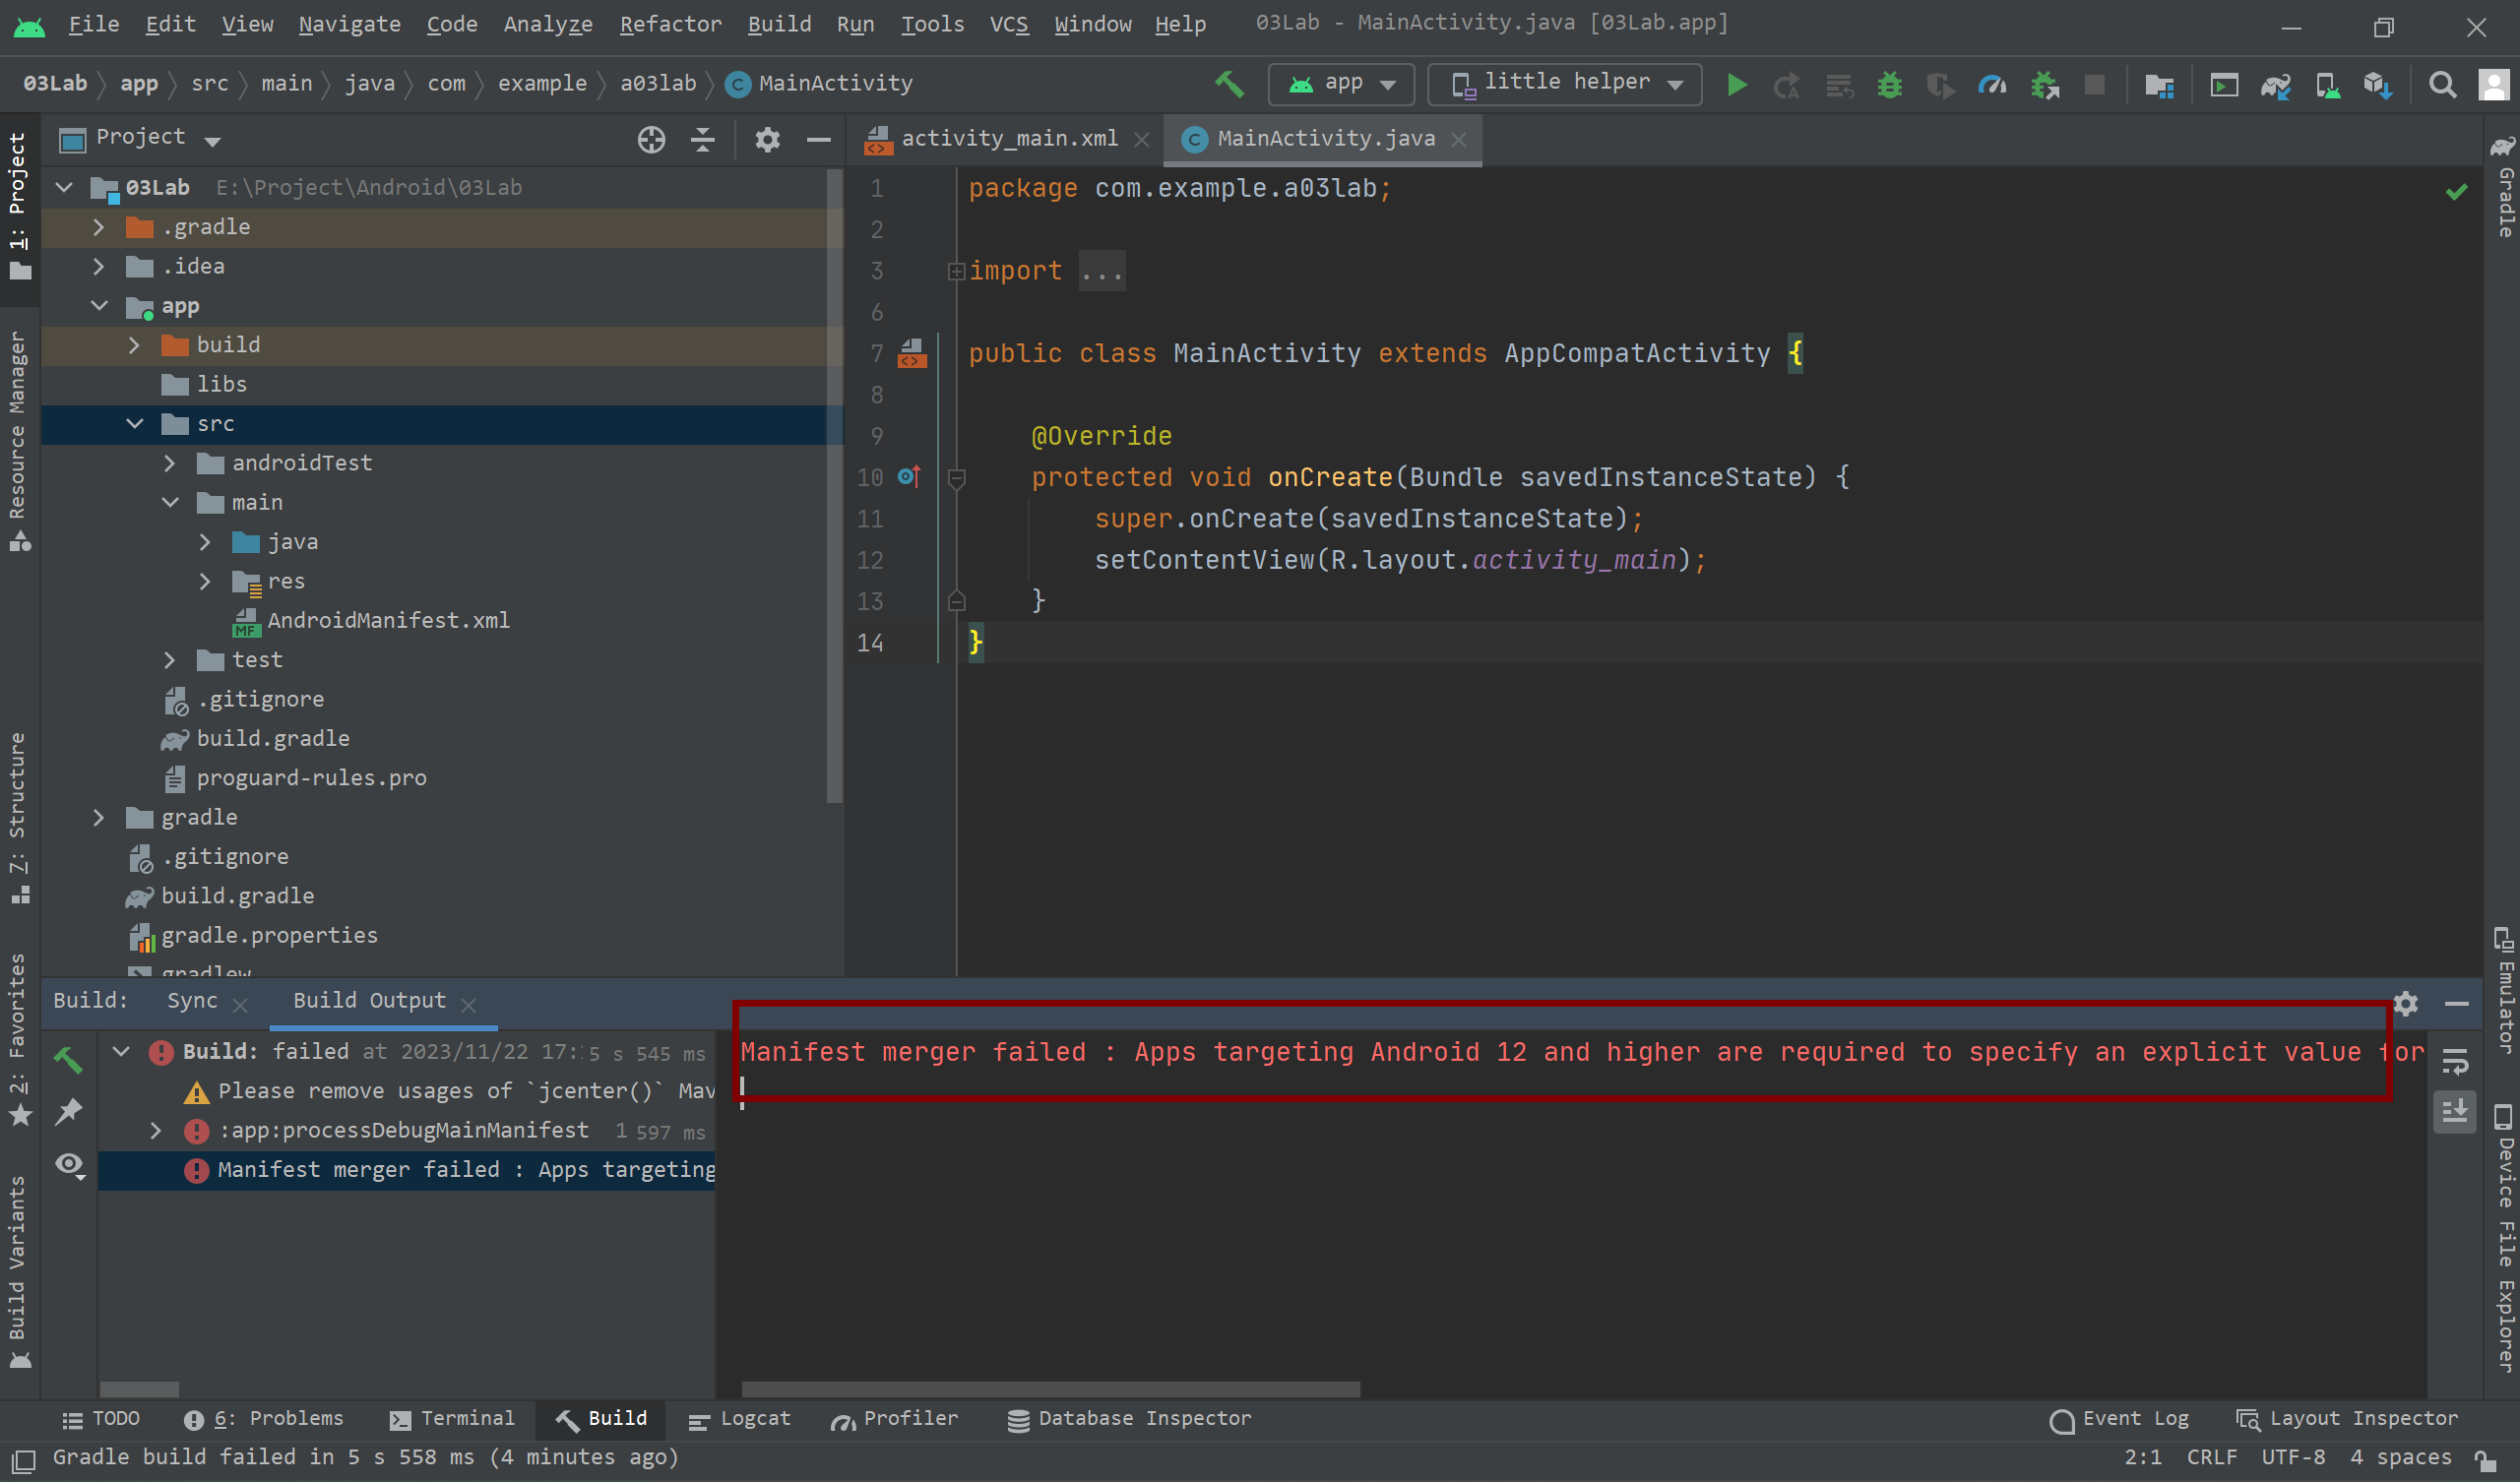Click the build output horizontal scrollbar
Viewport: 2520px width, 1482px height.
[x=1050, y=1390]
